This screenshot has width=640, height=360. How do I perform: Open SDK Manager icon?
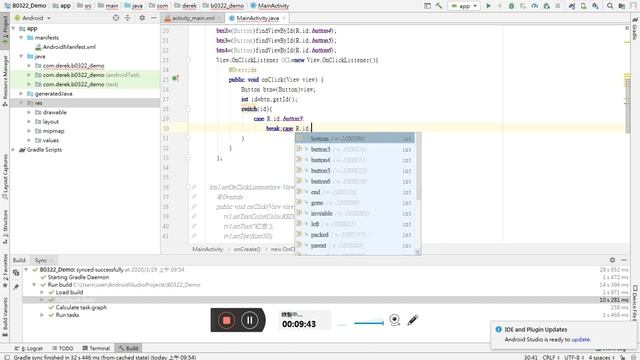point(596,6)
